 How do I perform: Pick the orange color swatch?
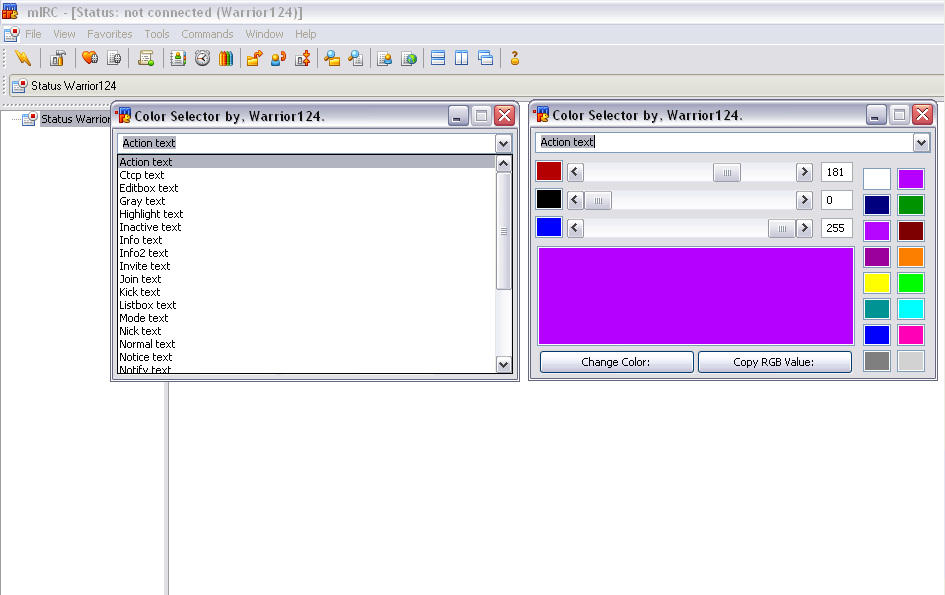coord(911,257)
